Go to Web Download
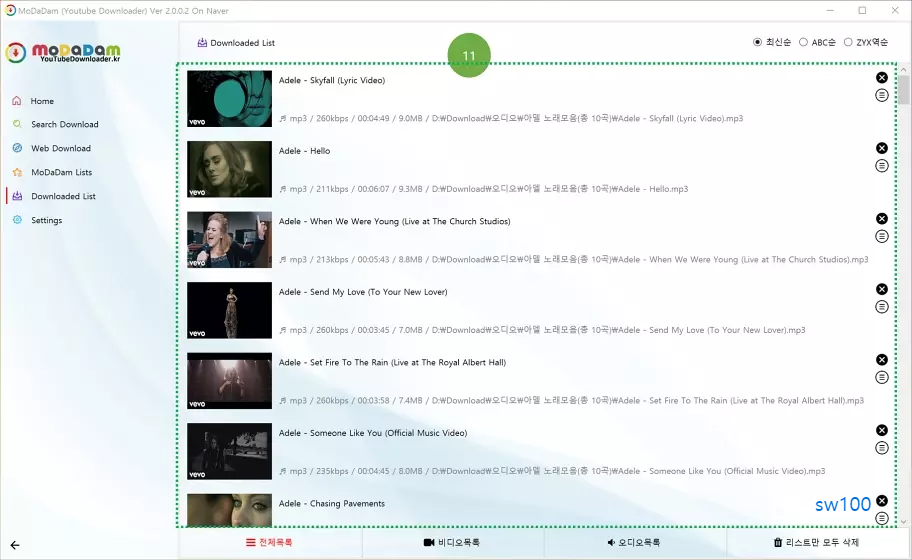The width and height of the screenshot is (912, 560). pos(61,148)
